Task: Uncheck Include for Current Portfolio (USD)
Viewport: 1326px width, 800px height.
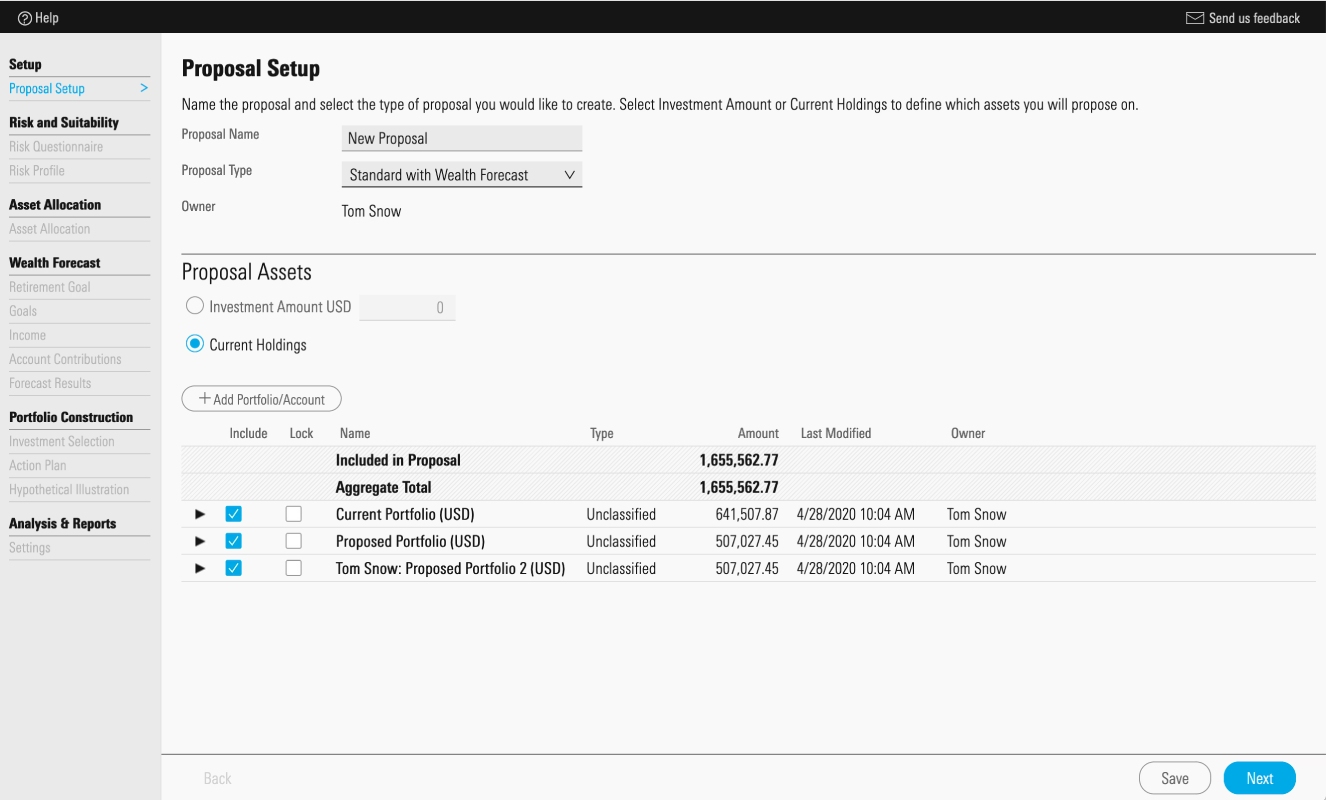Action: (234, 514)
